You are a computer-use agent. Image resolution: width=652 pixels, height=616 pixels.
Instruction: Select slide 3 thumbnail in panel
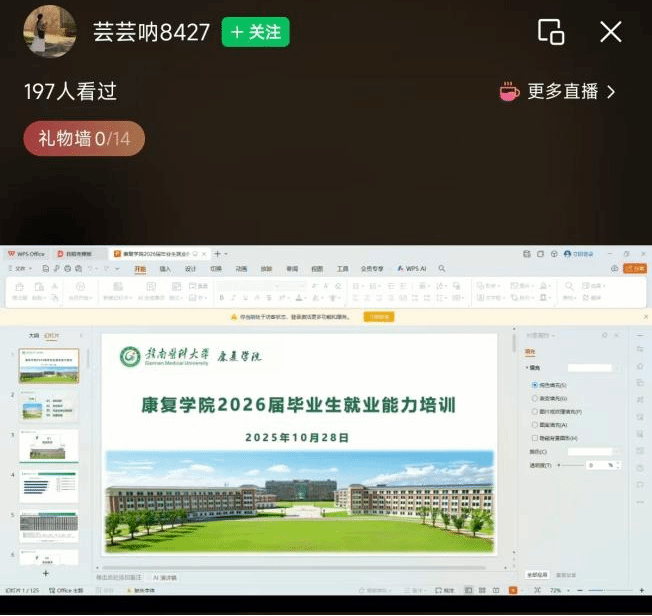(x=49, y=445)
